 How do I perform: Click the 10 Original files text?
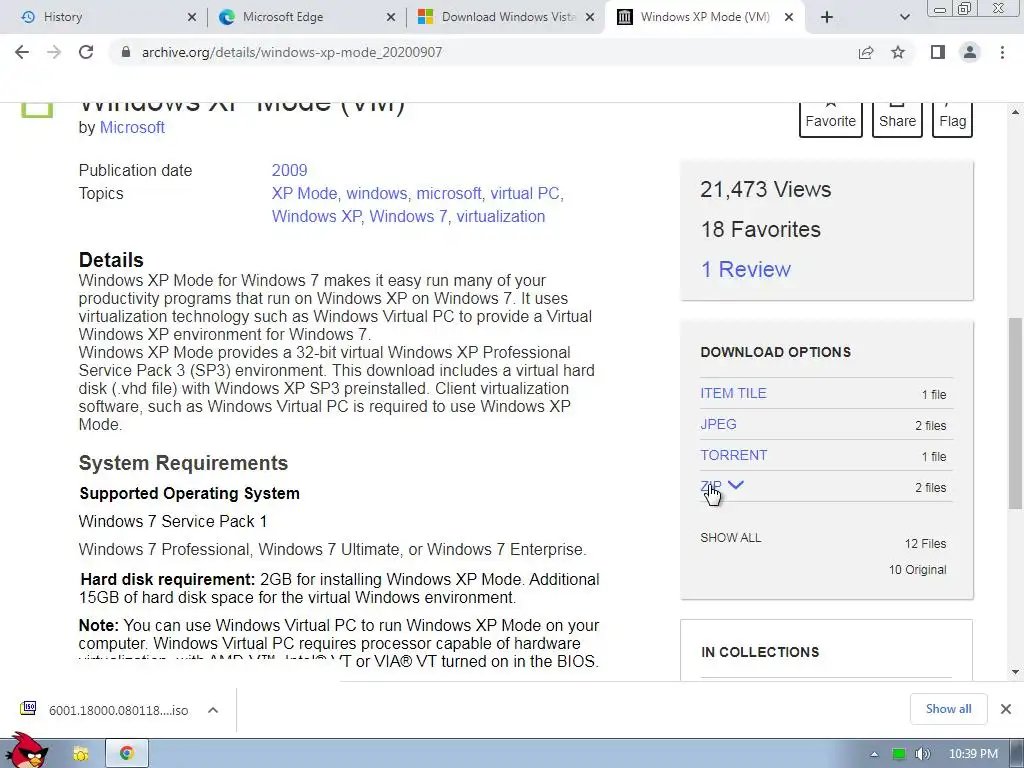(x=917, y=569)
